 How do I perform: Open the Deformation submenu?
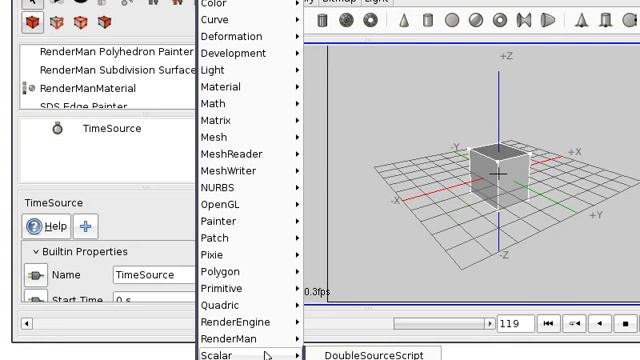250,36
